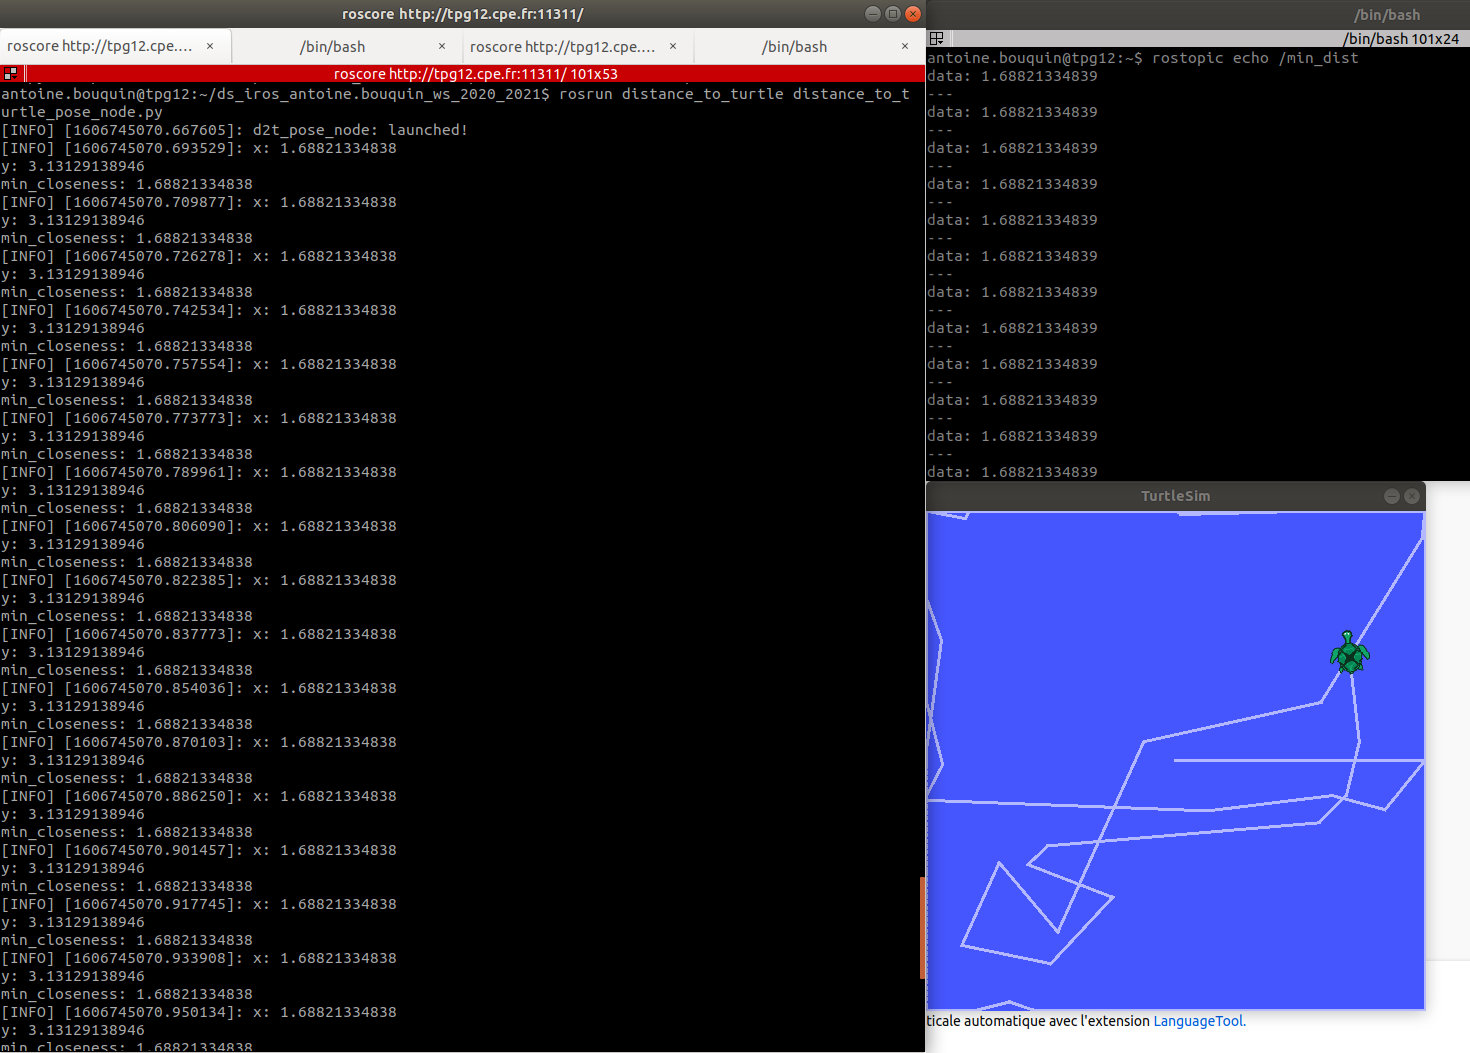
Task: Click the terminal grouping icon in the red title bar
Action: [11, 73]
